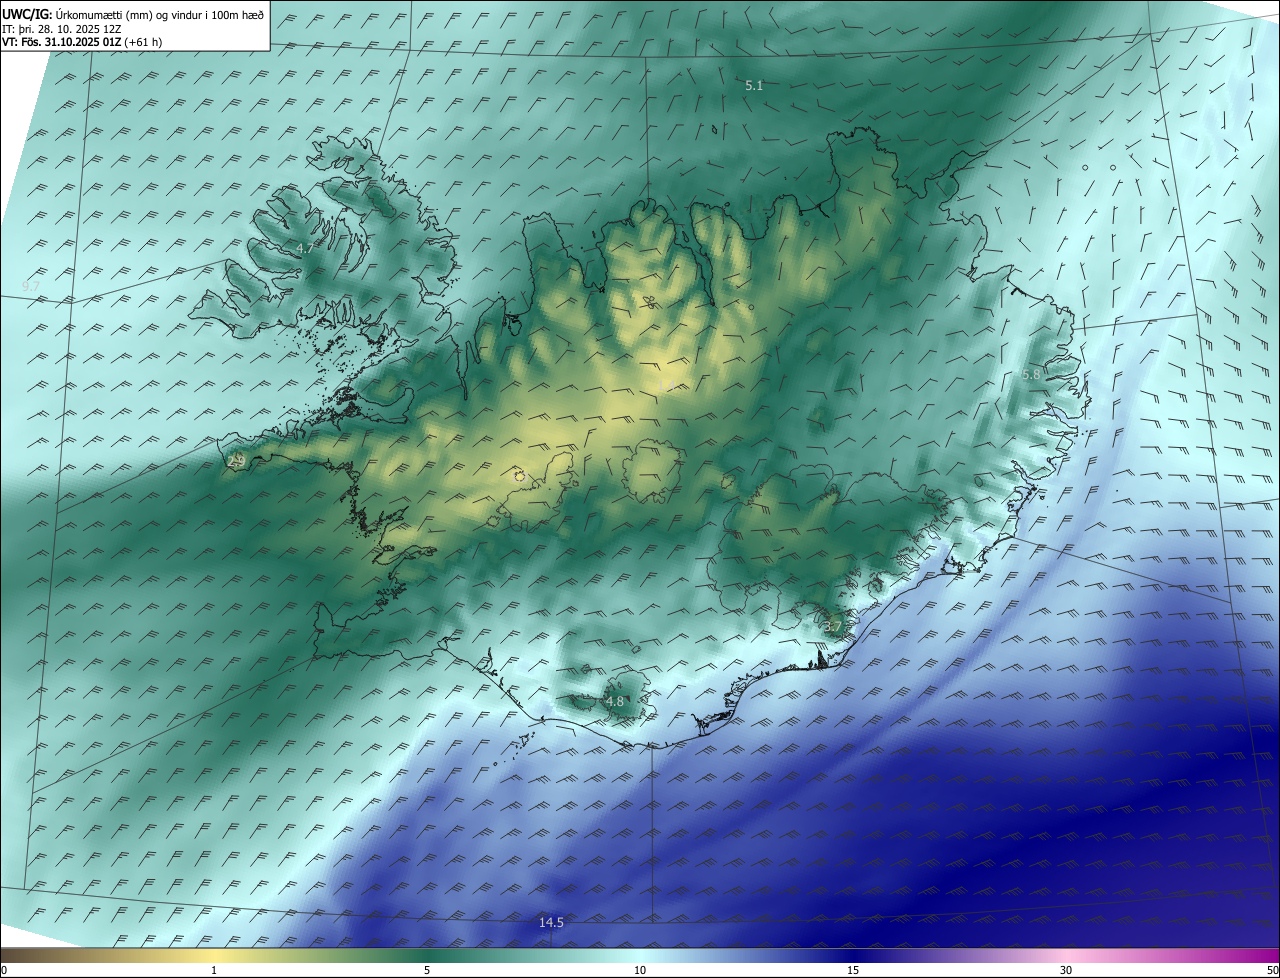Click the colorbar tick label 10
The width and height of the screenshot is (1280, 978).
pos(640,970)
